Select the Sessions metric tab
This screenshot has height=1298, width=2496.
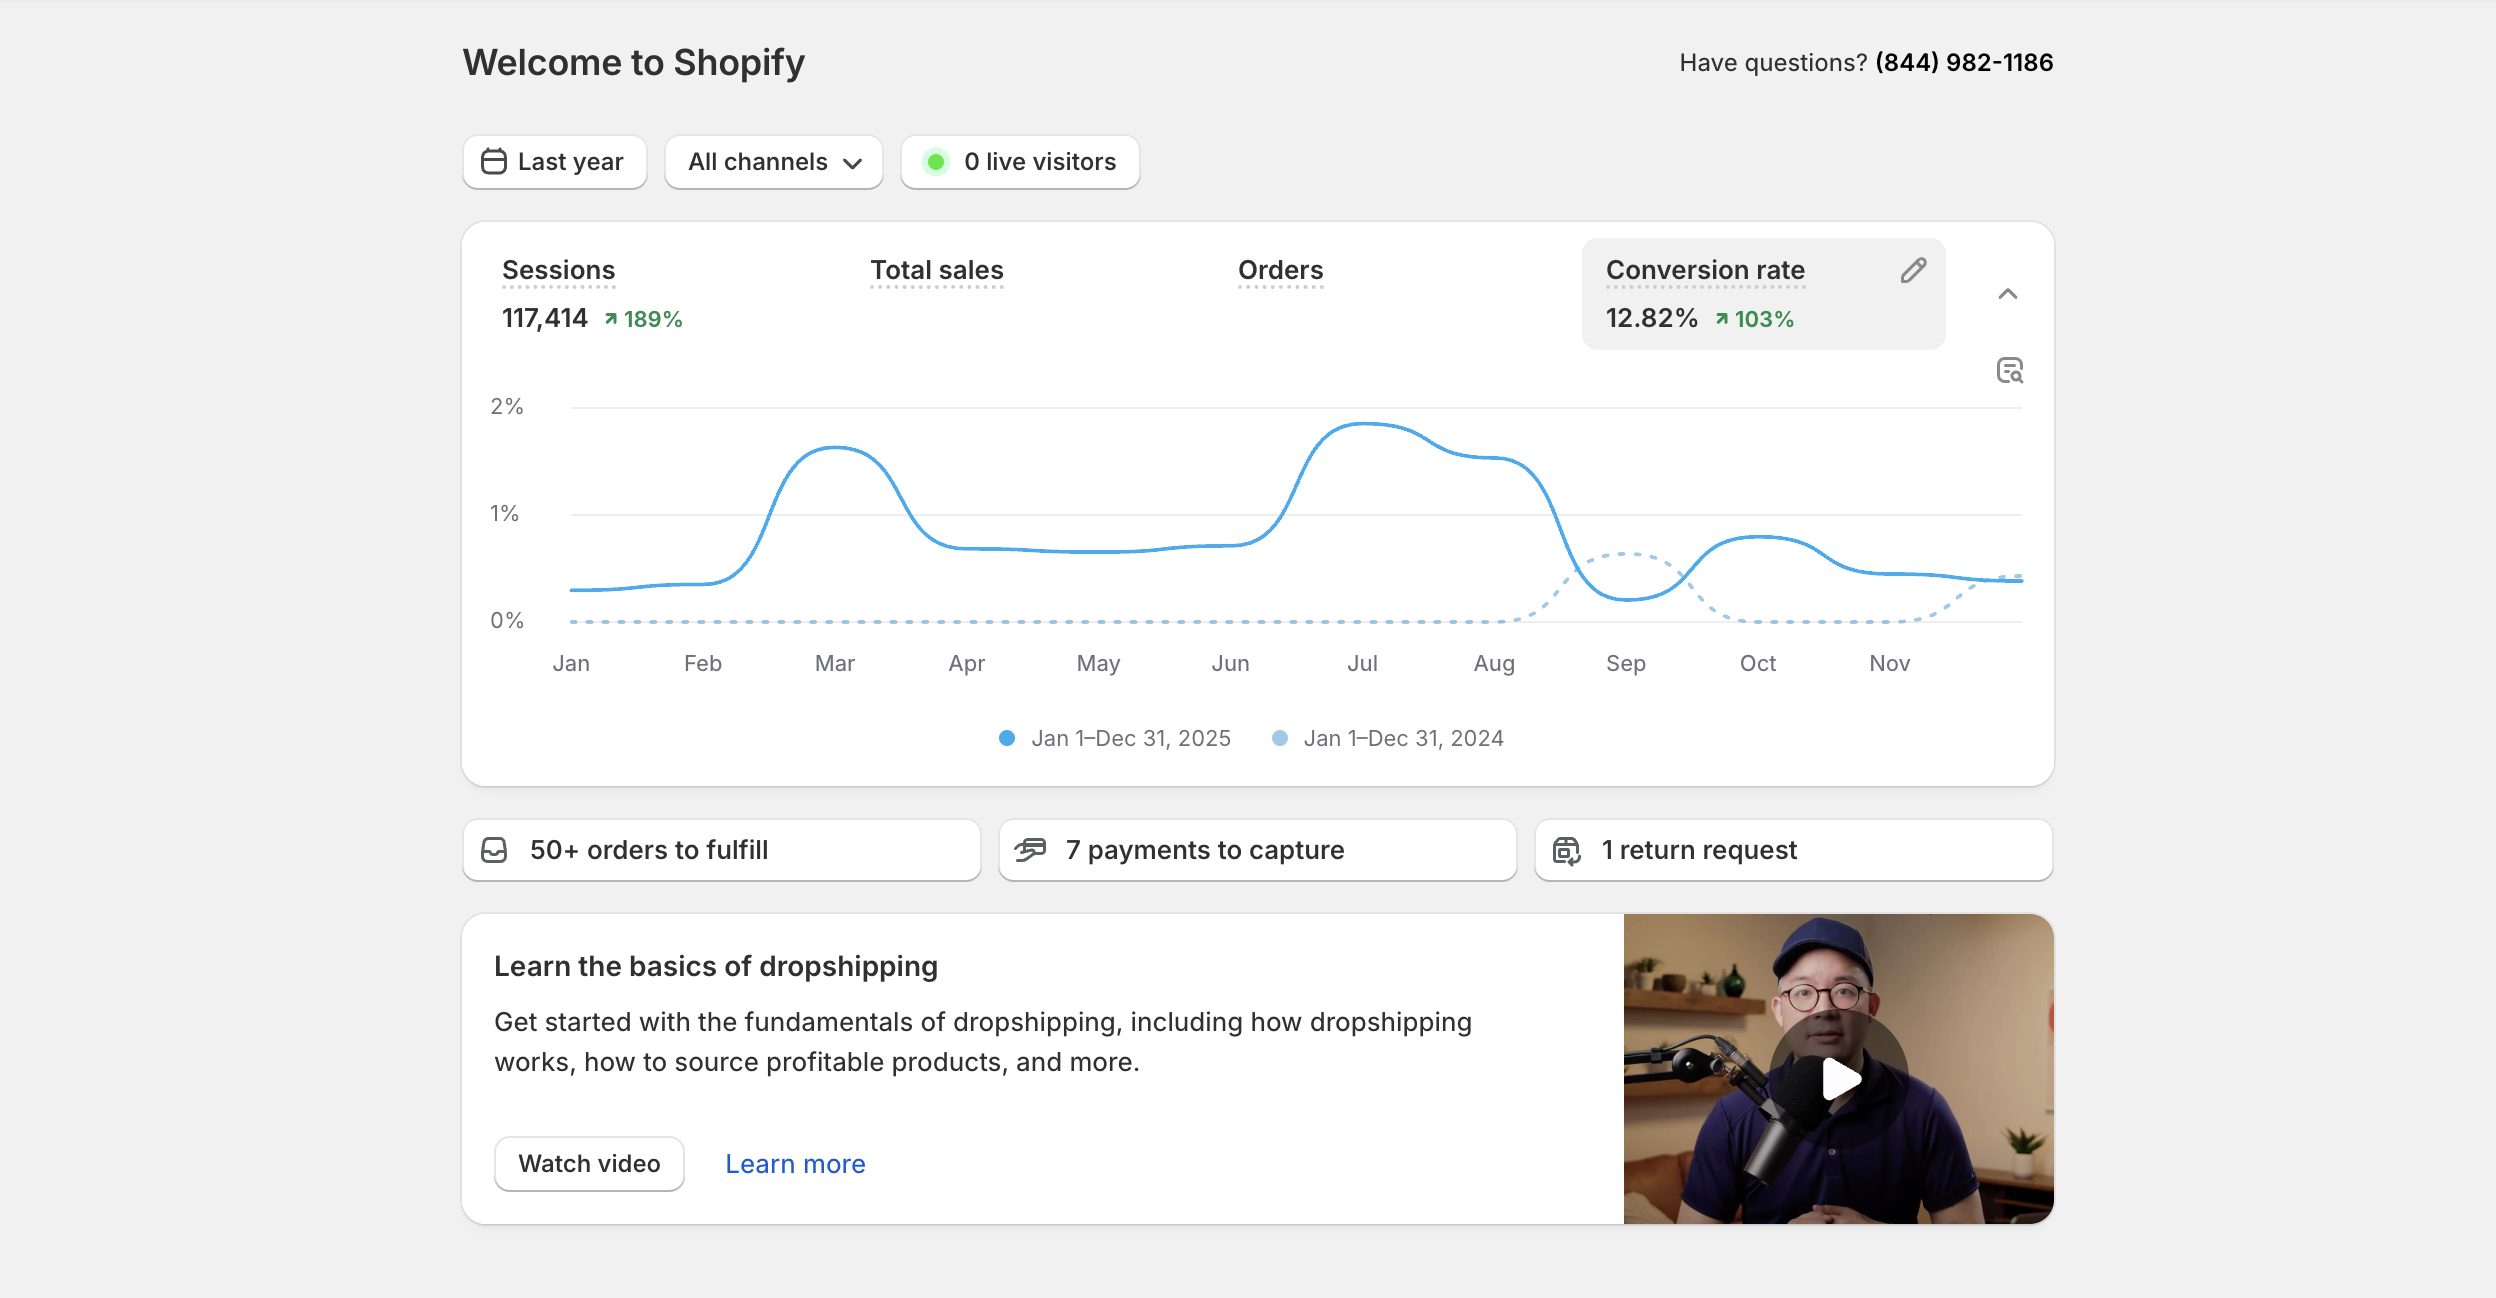[x=558, y=271]
